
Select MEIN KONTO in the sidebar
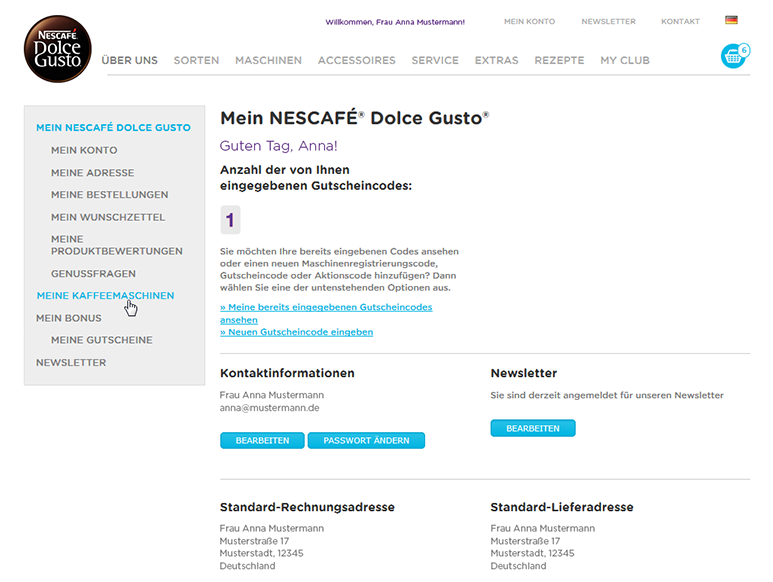point(84,150)
